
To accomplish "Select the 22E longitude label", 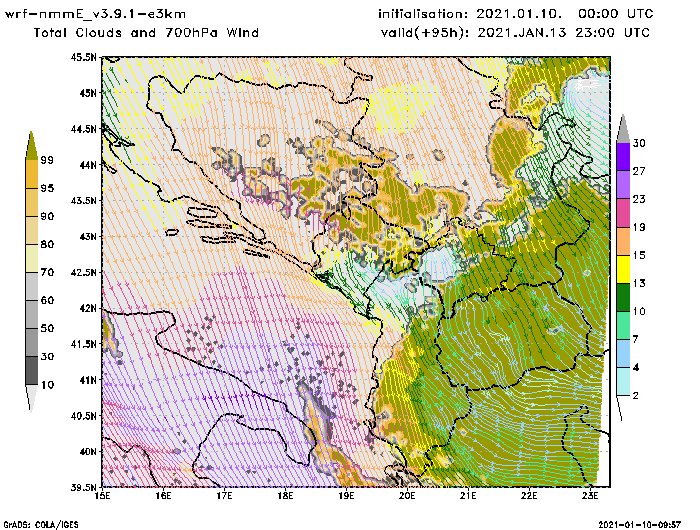I will 529,496.
